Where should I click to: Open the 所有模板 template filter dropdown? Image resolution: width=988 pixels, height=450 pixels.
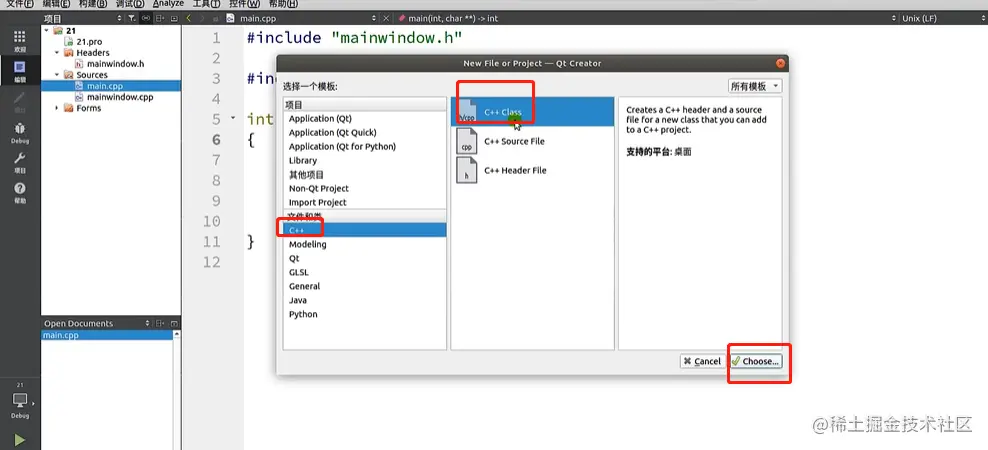pyautogui.click(x=755, y=86)
